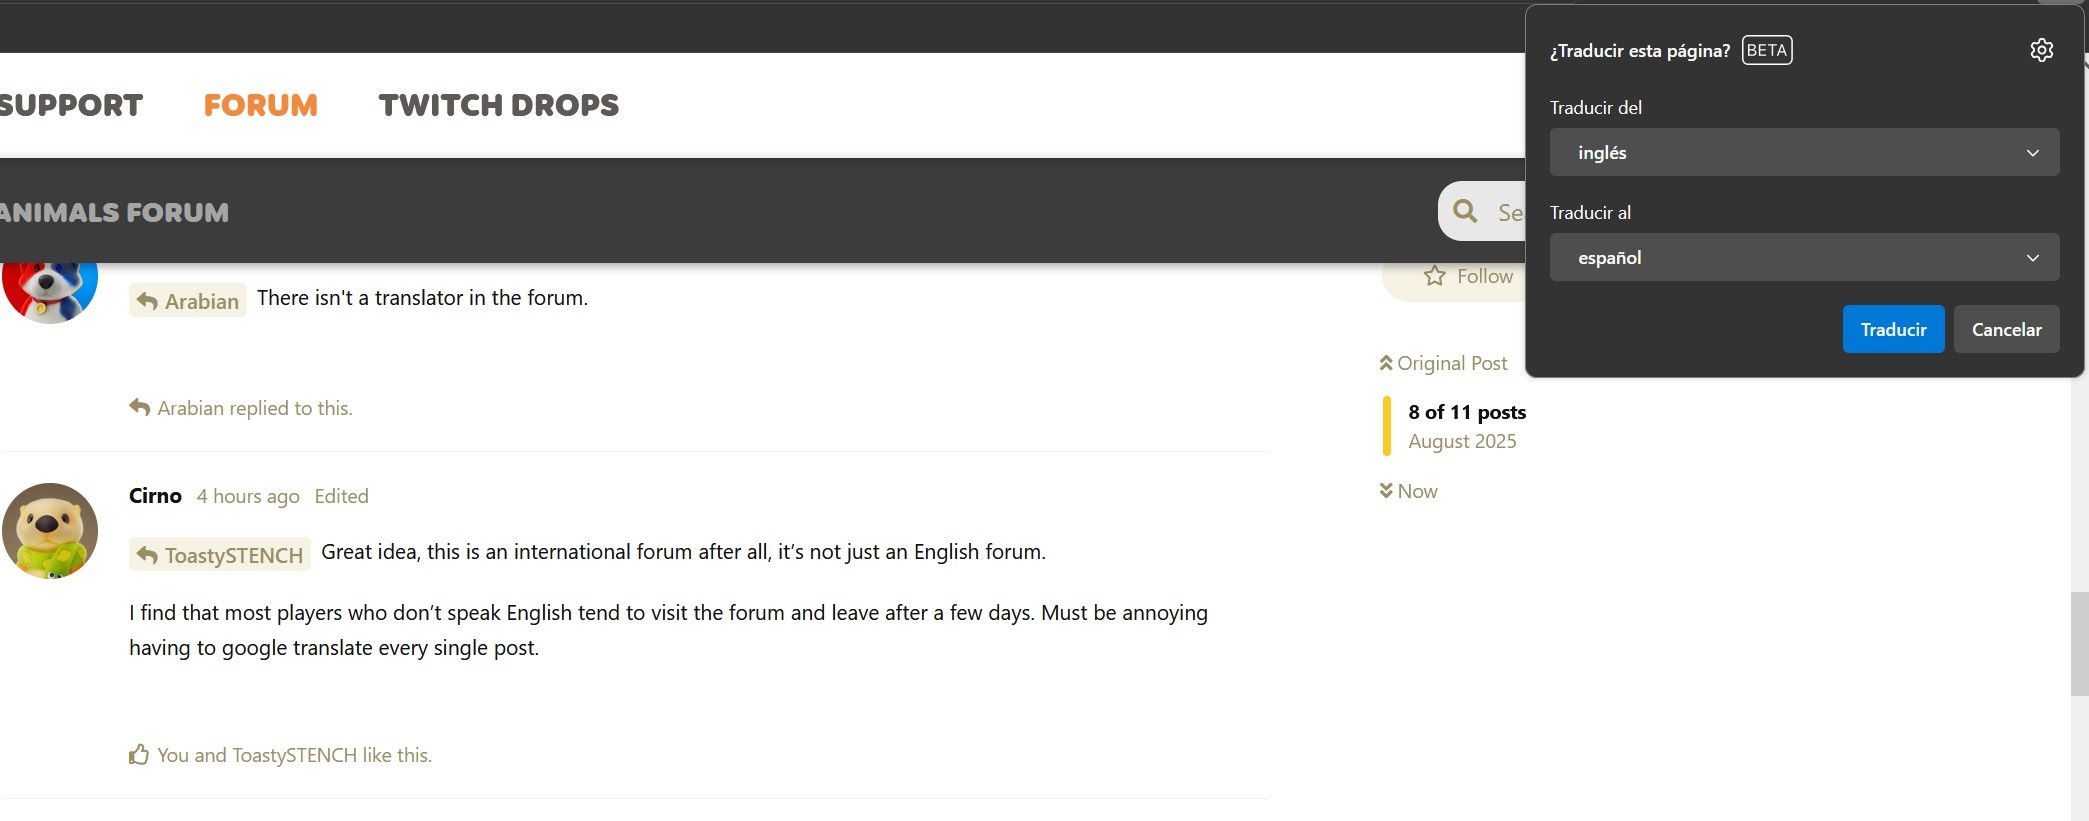Image resolution: width=2089 pixels, height=821 pixels.
Task: Expand the 'Traducir del' inglés dropdown
Action: pos(1803,153)
